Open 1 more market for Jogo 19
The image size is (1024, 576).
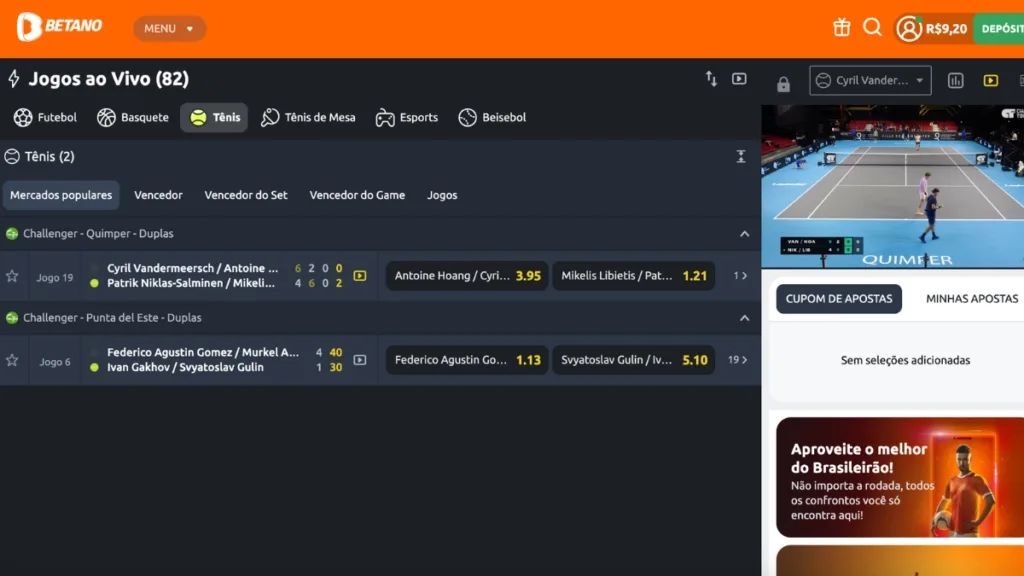[740, 276]
